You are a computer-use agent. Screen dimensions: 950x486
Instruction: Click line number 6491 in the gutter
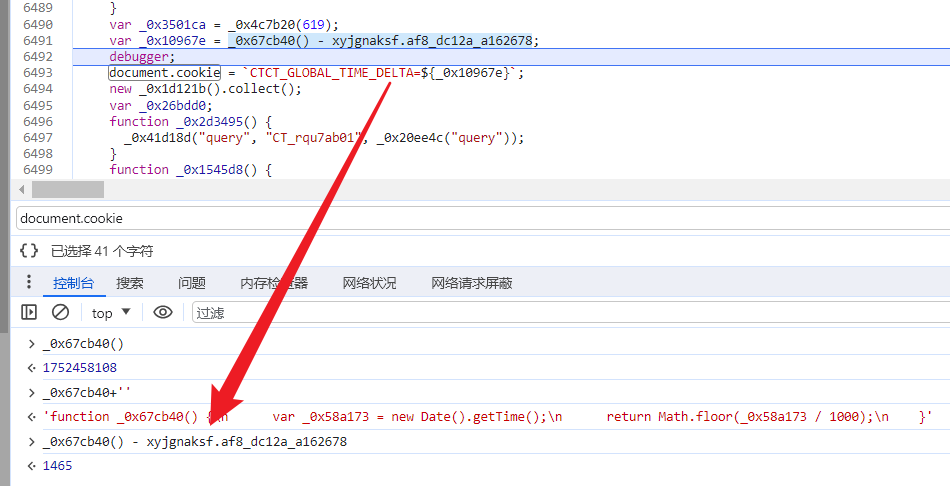click(x=38, y=41)
